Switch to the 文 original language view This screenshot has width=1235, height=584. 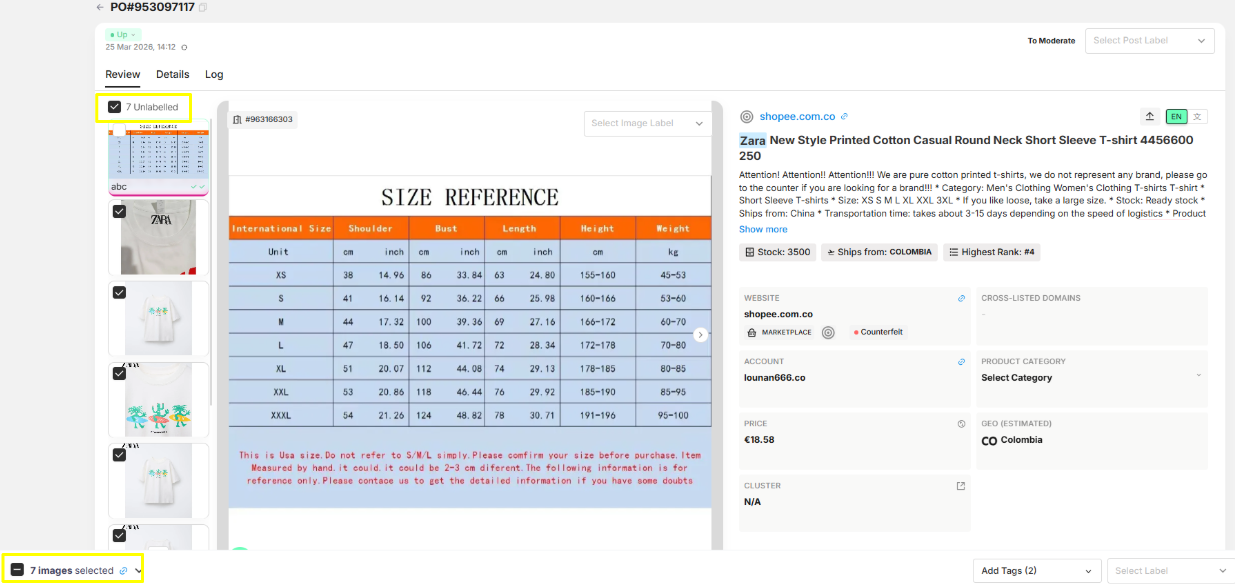[x=1198, y=116]
